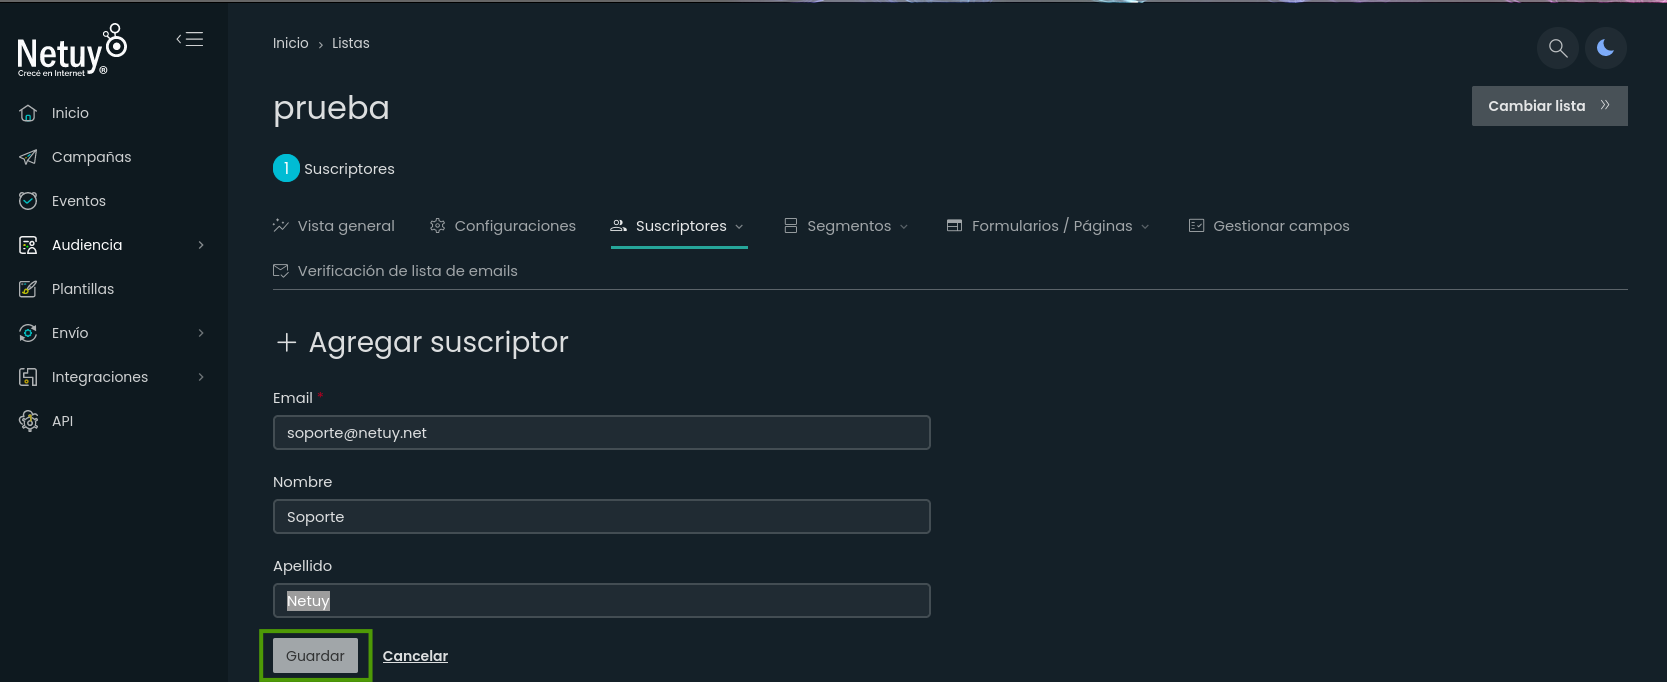1667x682 pixels.
Task: Click the double chevron on Cambiar lista
Action: (x=1605, y=105)
